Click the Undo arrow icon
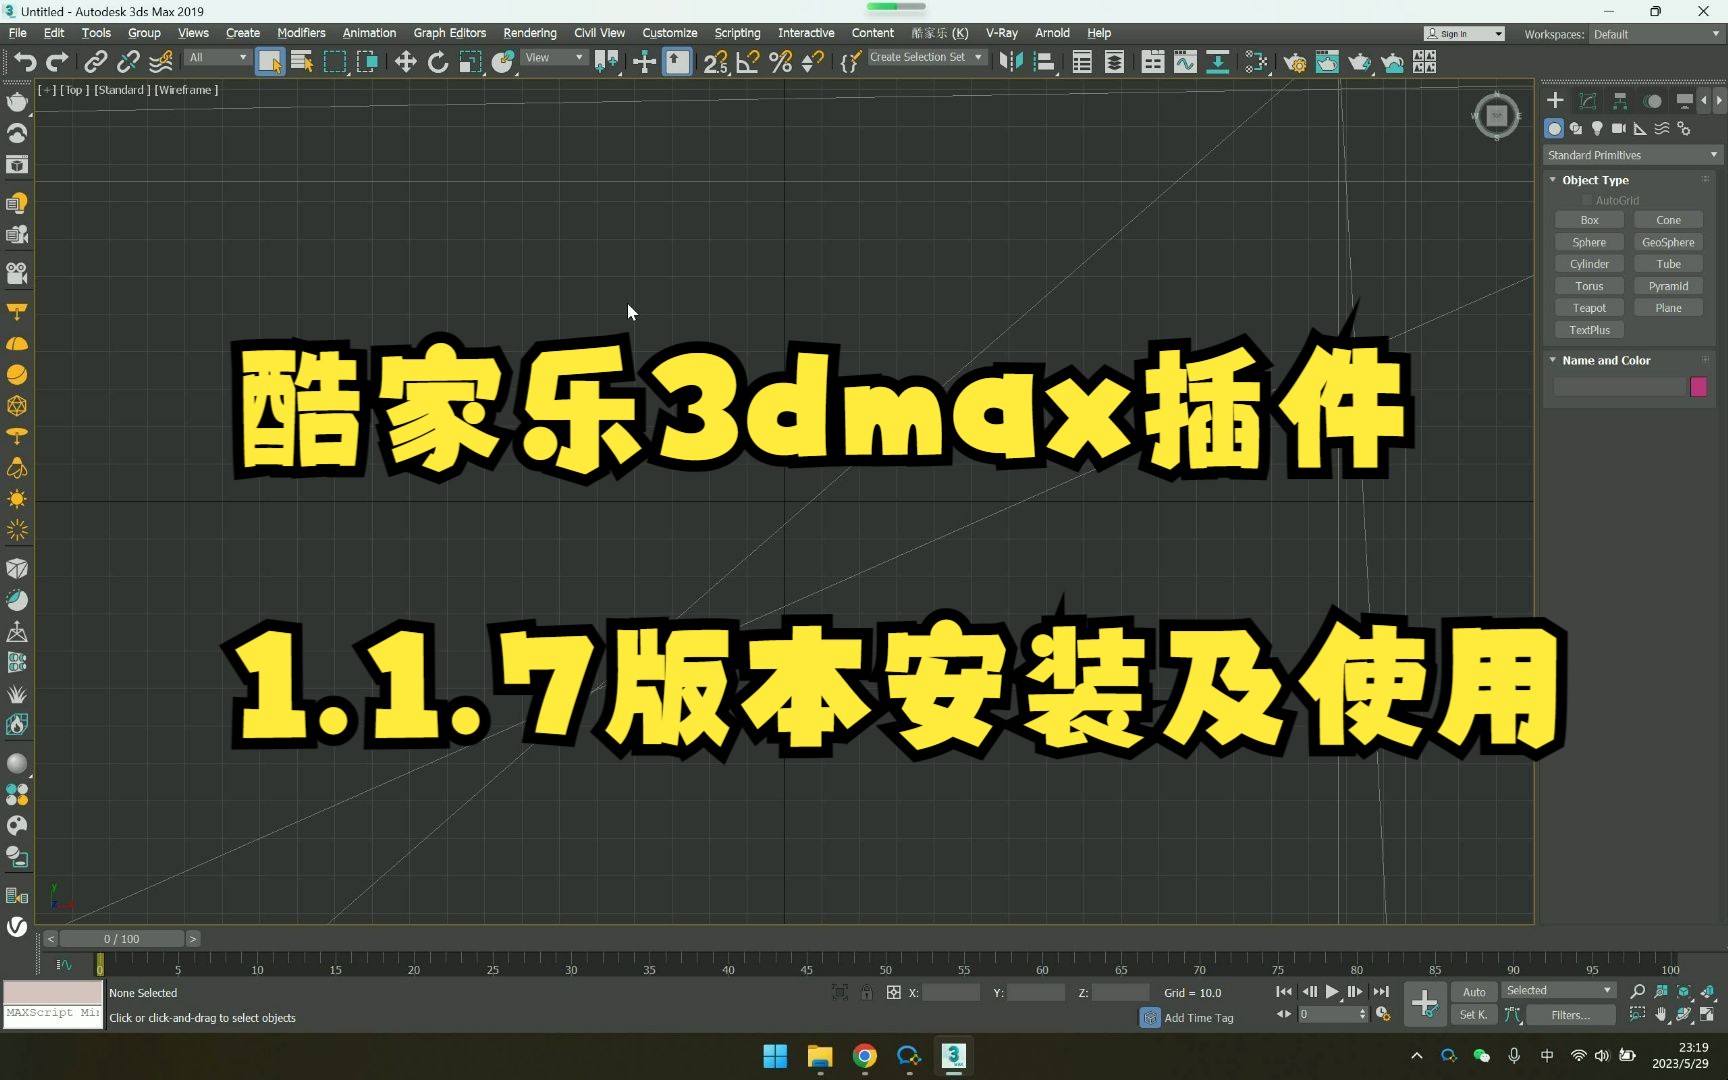Image resolution: width=1728 pixels, height=1080 pixels. 25,62
